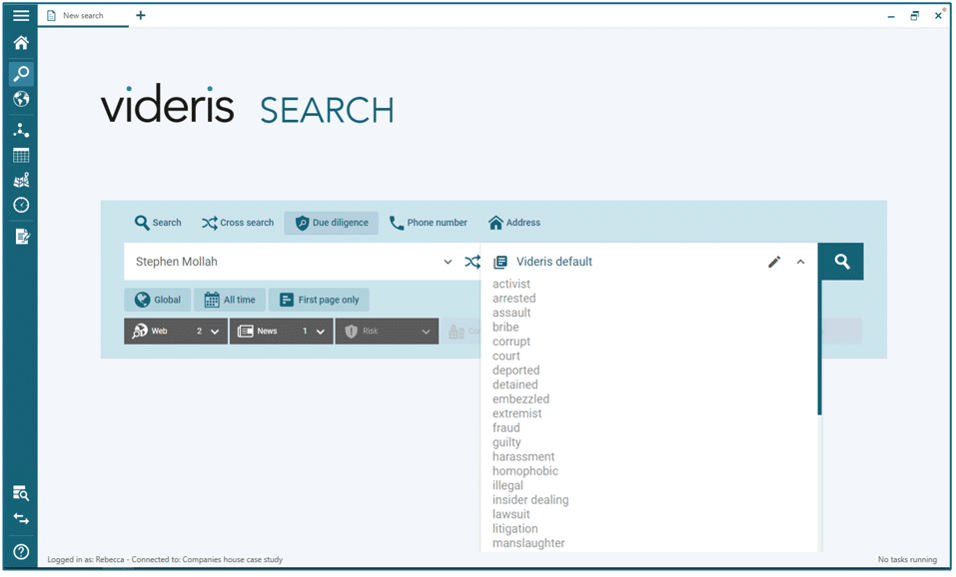Image resolution: width=956 pixels, height=577 pixels.
Task: Open the globe view in the sidebar
Action: pos(21,99)
